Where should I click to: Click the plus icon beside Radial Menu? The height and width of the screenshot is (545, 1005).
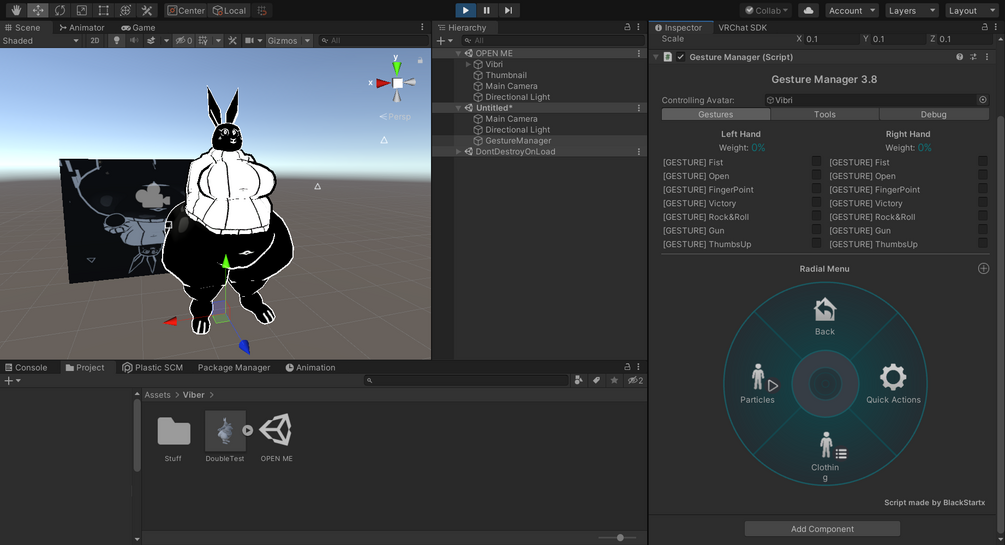(983, 269)
